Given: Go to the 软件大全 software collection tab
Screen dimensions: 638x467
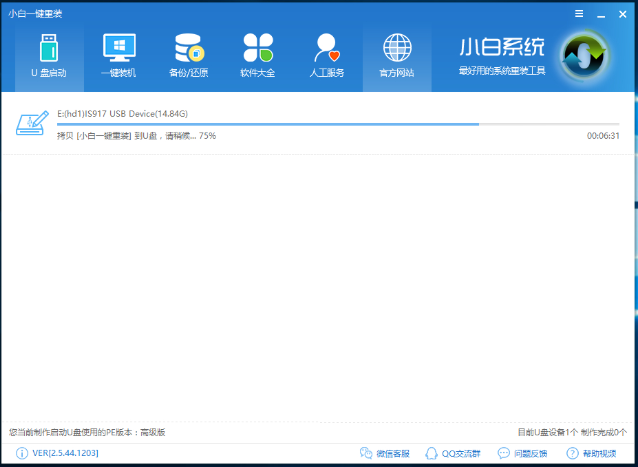Looking at the screenshot, I should pos(258,56).
